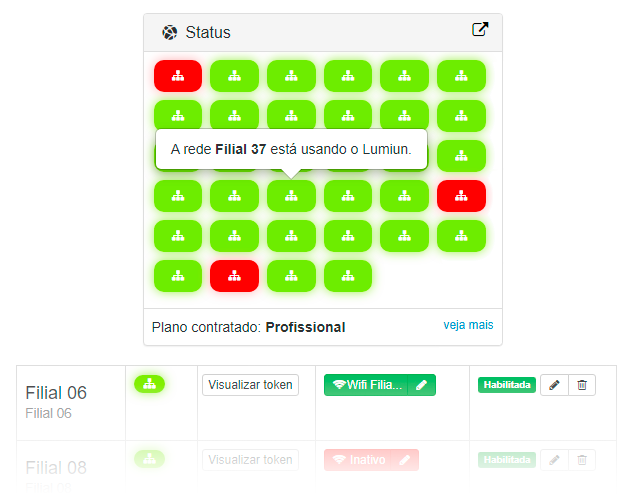The width and height of the screenshot is (635, 500).
Task: Click the network tile under the tooltip arrow
Action: (291, 196)
